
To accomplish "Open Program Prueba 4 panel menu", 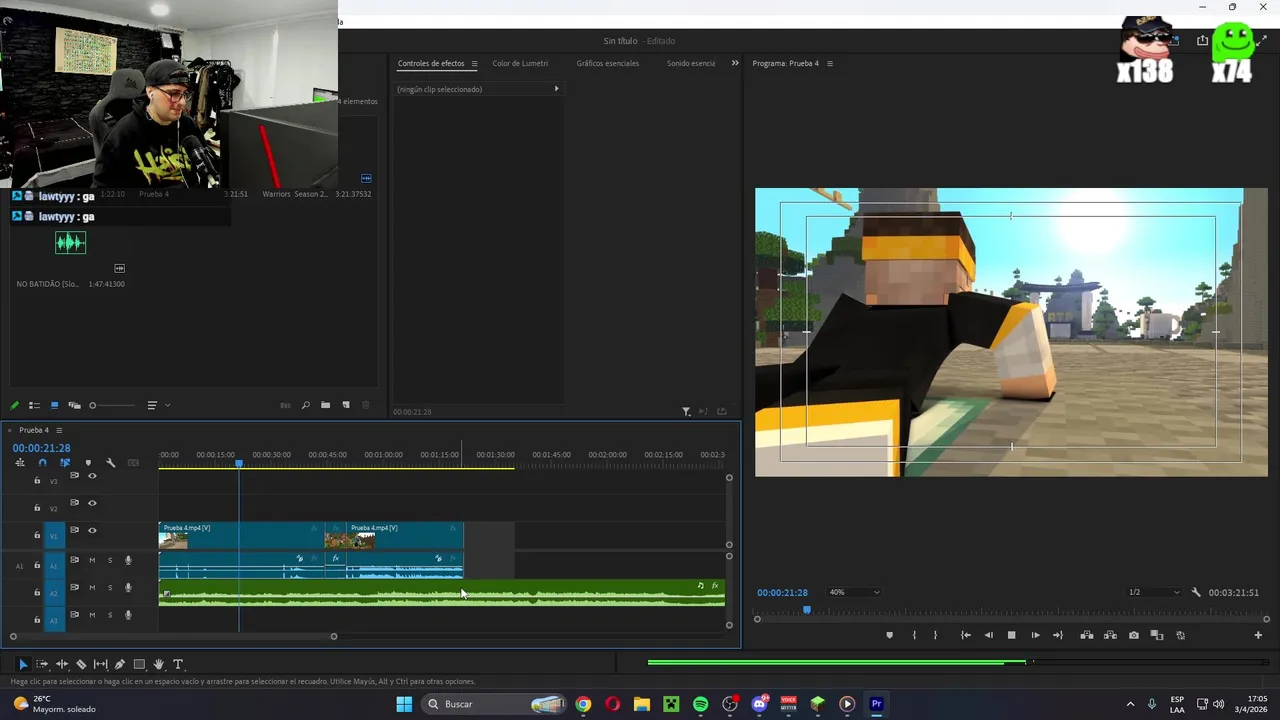I will 829,63.
